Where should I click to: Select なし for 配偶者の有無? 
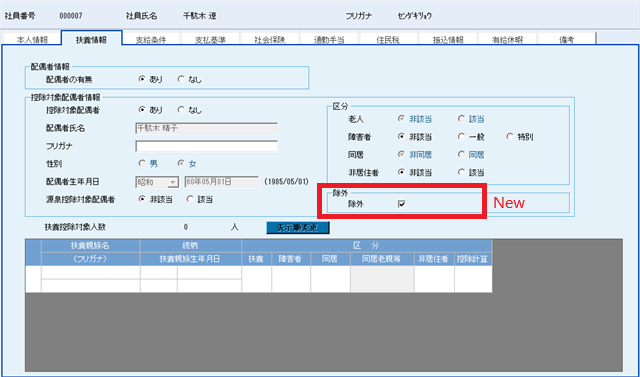pyautogui.click(x=181, y=80)
